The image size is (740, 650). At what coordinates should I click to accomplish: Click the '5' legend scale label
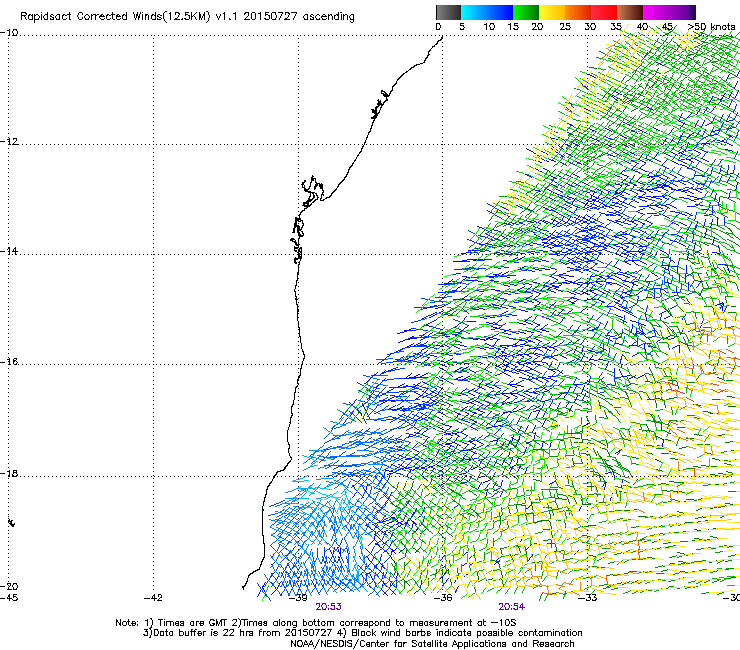click(x=462, y=27)
